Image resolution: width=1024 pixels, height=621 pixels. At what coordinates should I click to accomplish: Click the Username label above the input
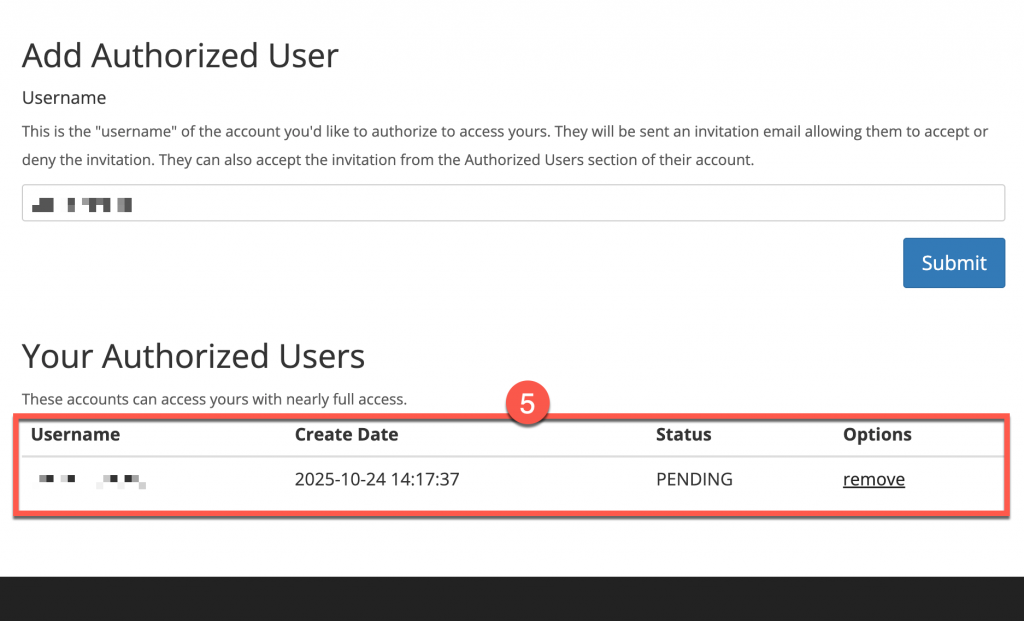point(64,98)
